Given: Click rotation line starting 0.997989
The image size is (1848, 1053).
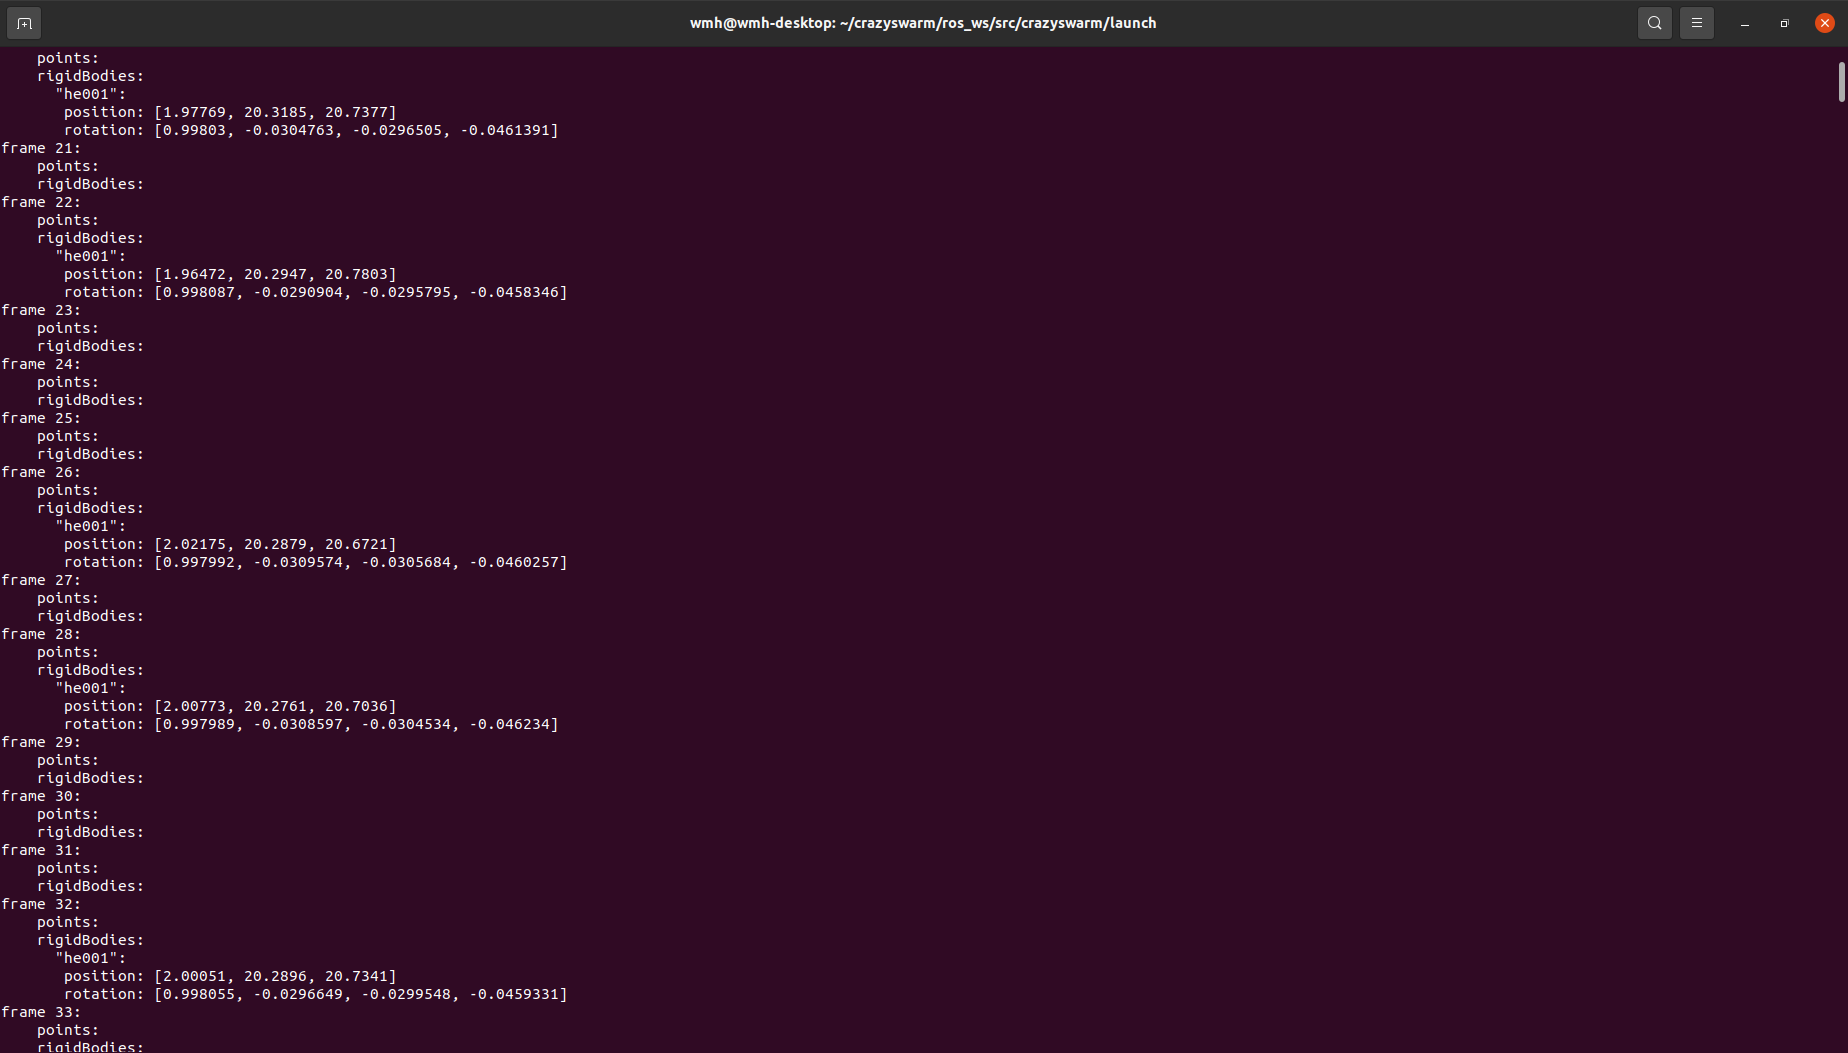Looking at the screenshot, I should pyautogui.click(x=311, y=724).
